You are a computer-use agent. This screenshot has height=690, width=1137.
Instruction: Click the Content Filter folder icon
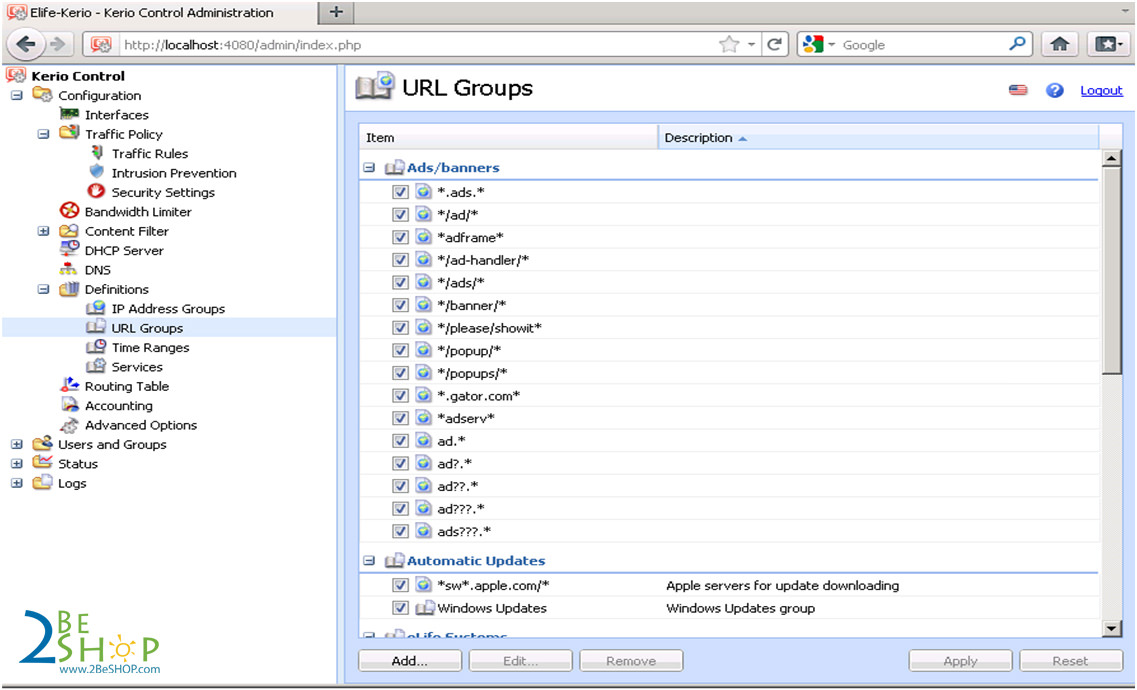tap(69, 230)
